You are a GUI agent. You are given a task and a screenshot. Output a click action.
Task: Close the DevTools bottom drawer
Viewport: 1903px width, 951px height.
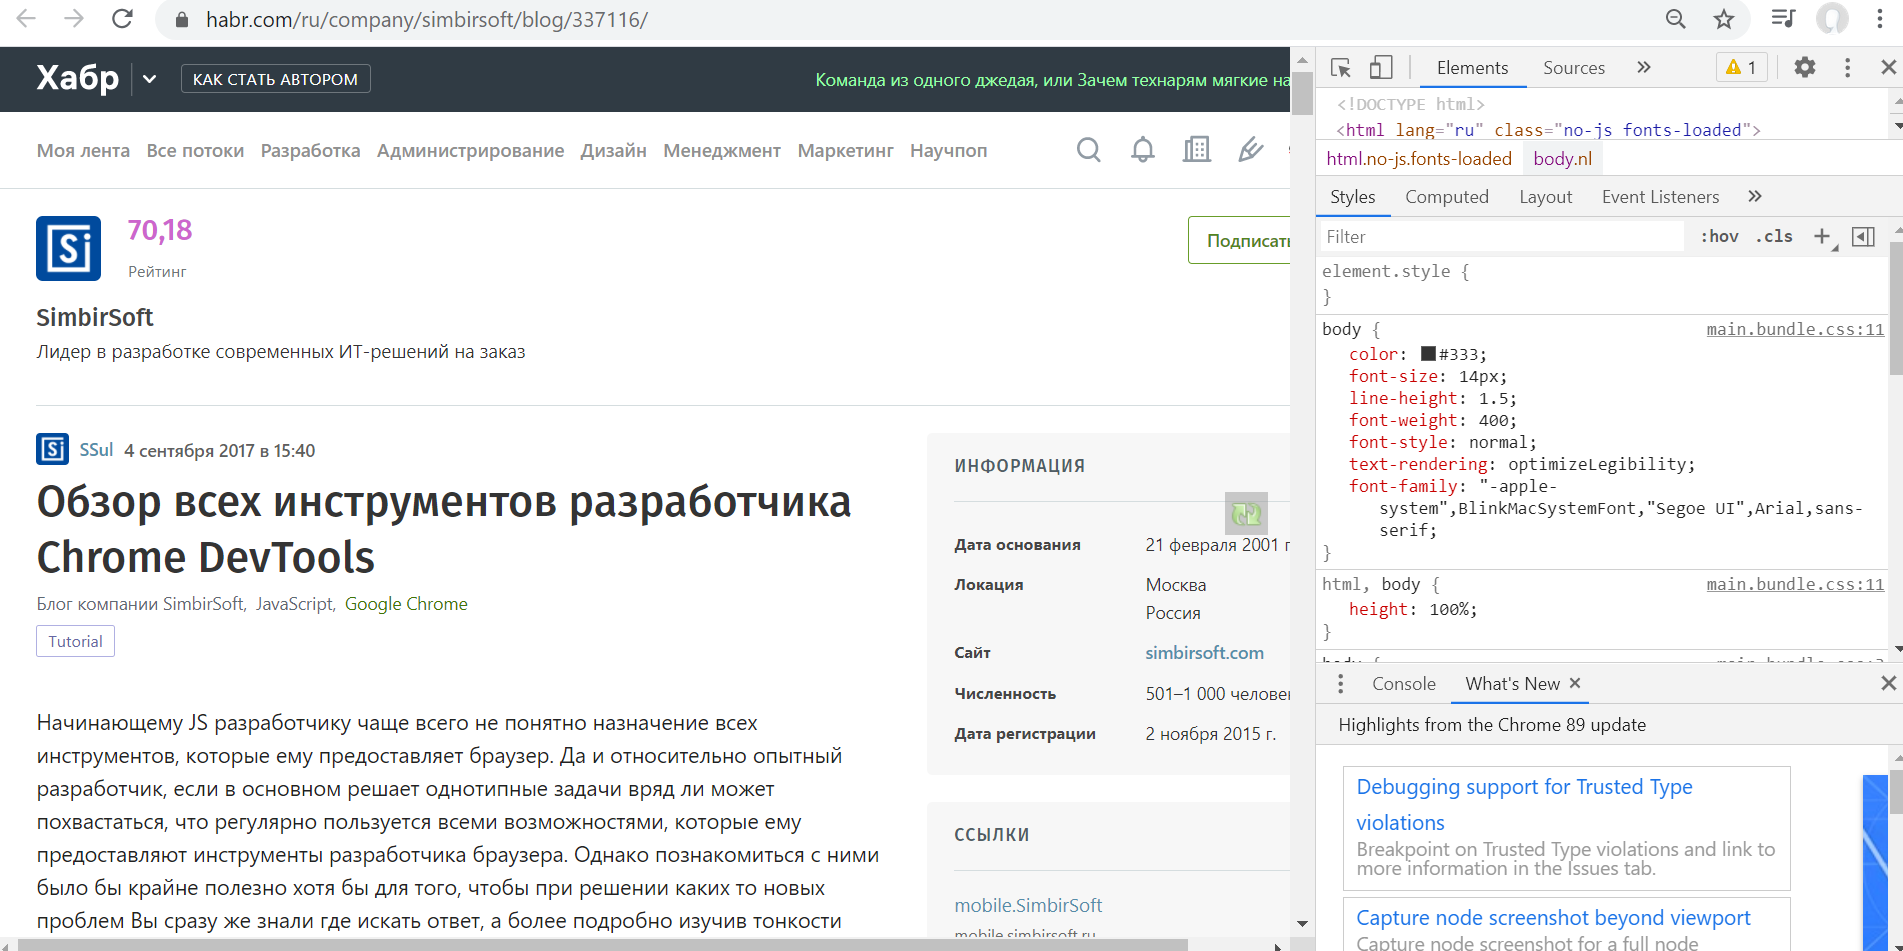(1888, 683)
